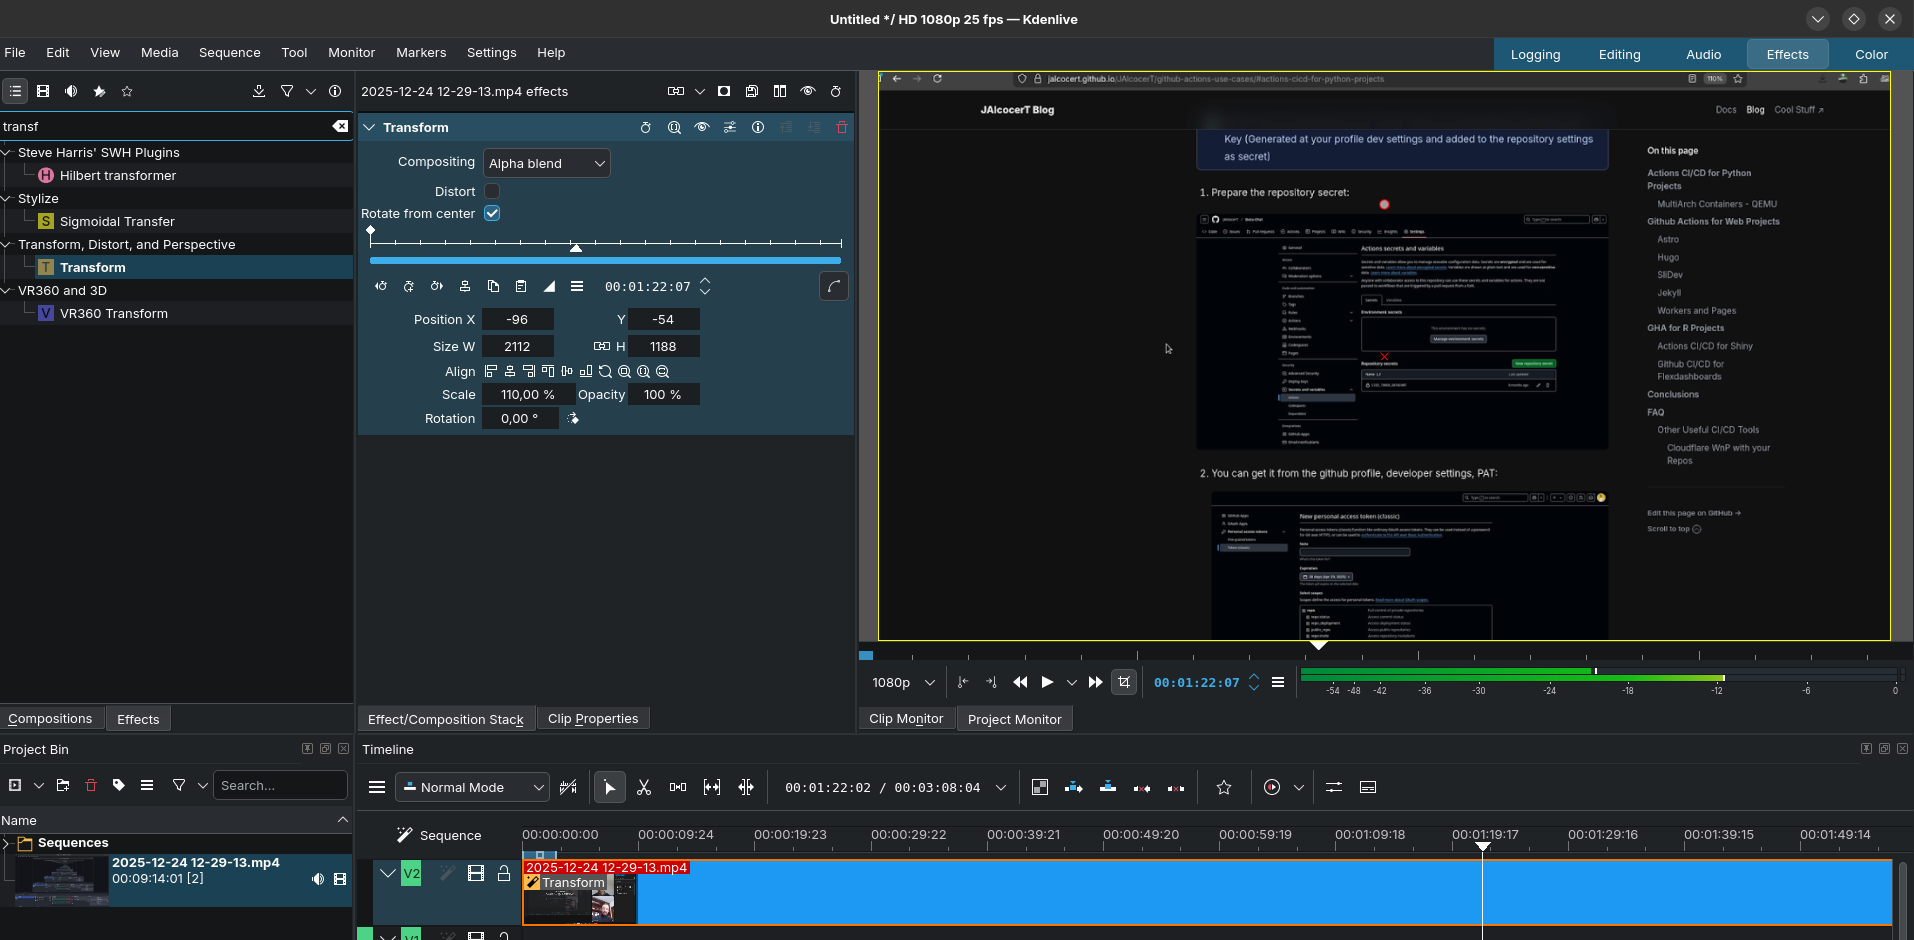Delete the selected clip in Project Bin
Image resolution: width=1914 pixels, height=940 pixels.
91,786
